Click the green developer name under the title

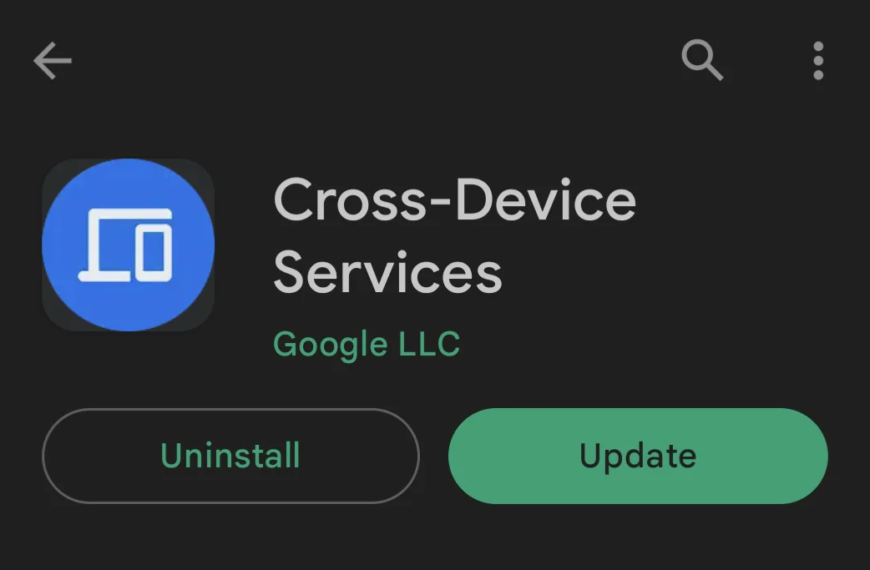tap(366, 345)
